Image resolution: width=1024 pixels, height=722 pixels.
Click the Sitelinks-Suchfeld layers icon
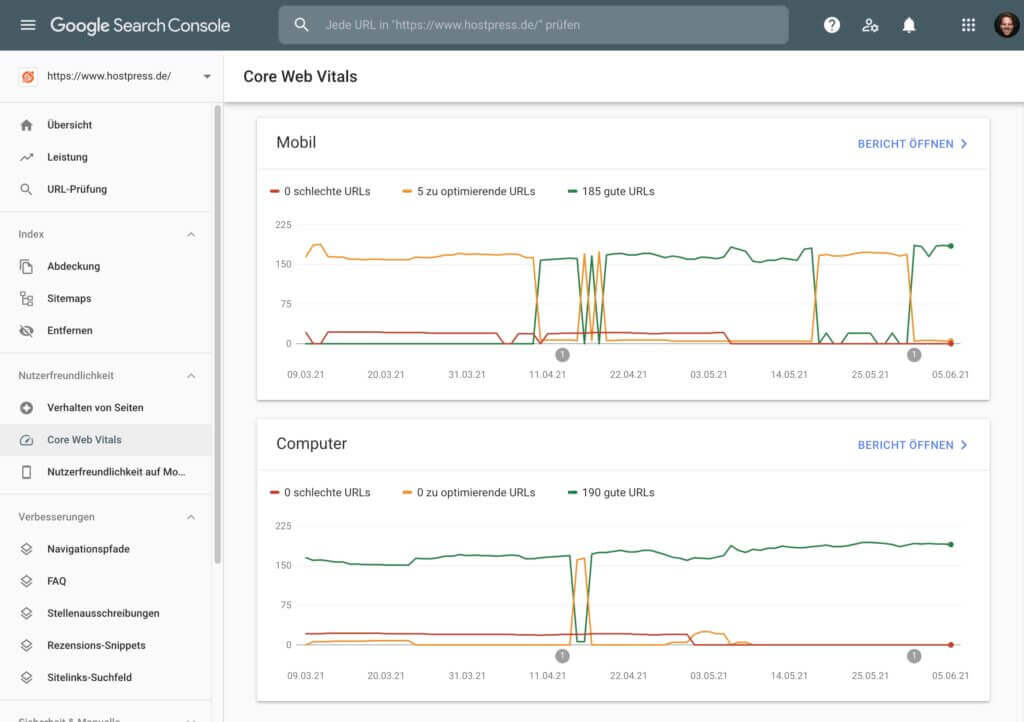coord(26,677)
